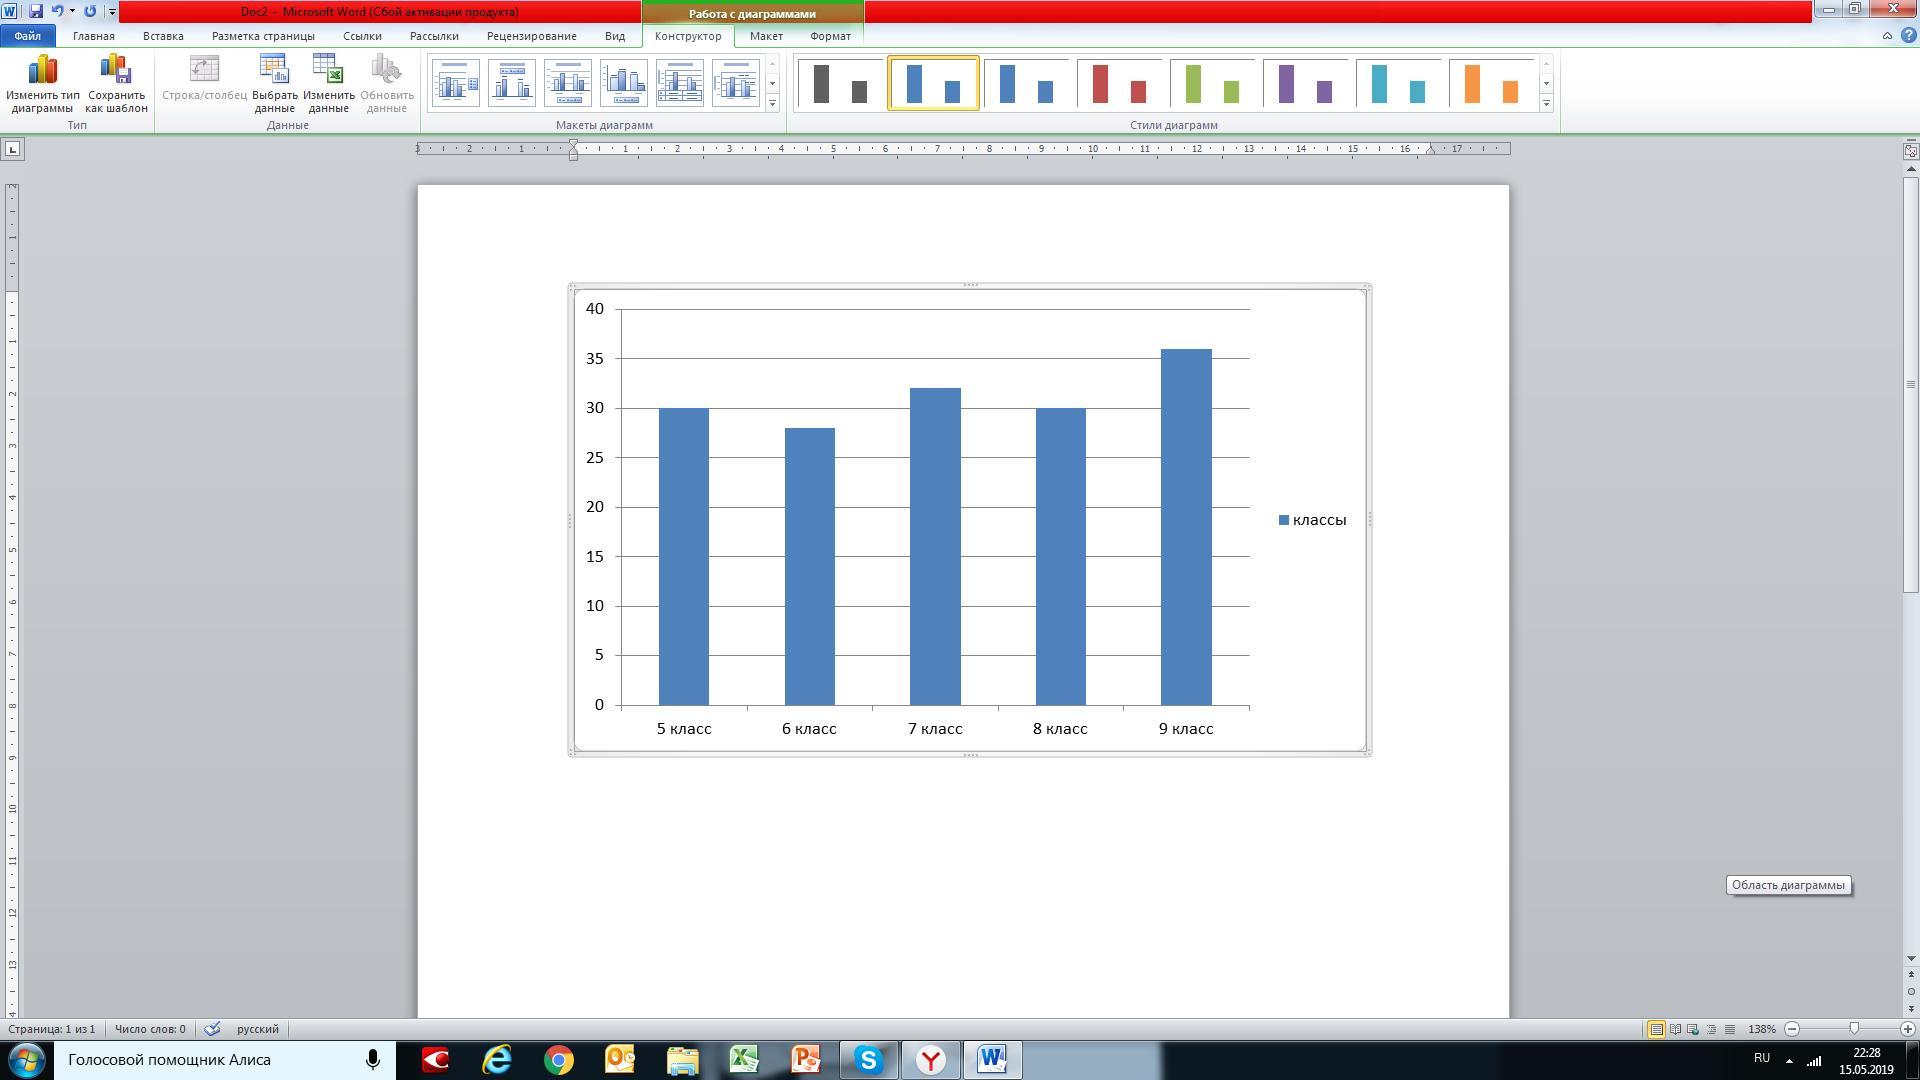Click the русский language button

pyautogui.click(x=257, y=1029)
